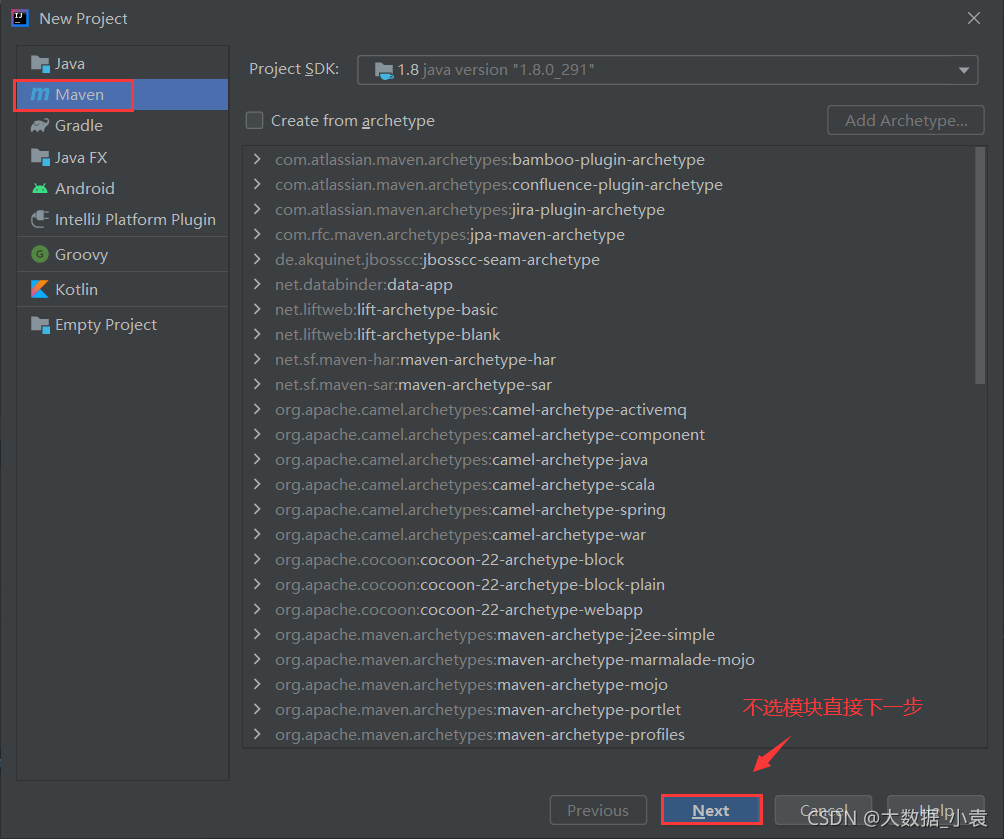
Task: Expand maven-archetype-har entry
Action: pos(257,359)
